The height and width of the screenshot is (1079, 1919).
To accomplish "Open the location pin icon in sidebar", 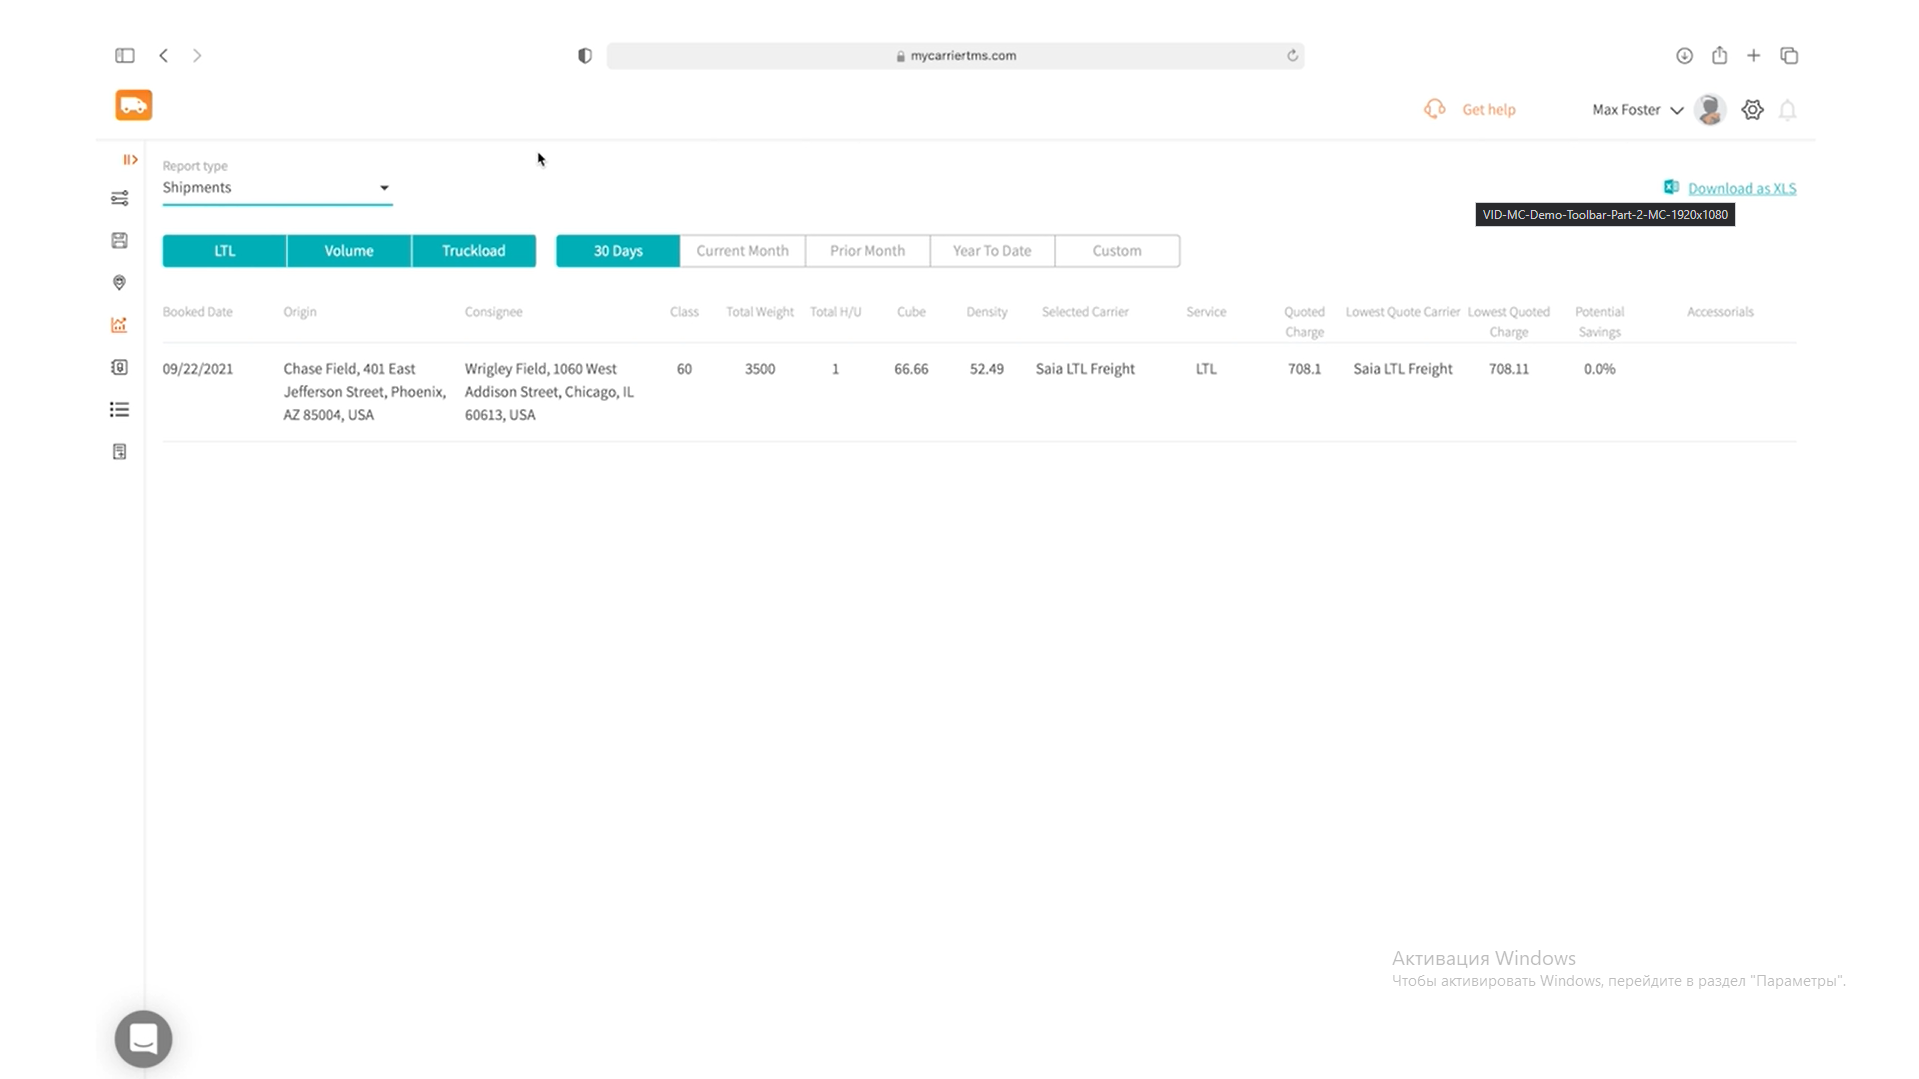I will [x=119, y=283].
